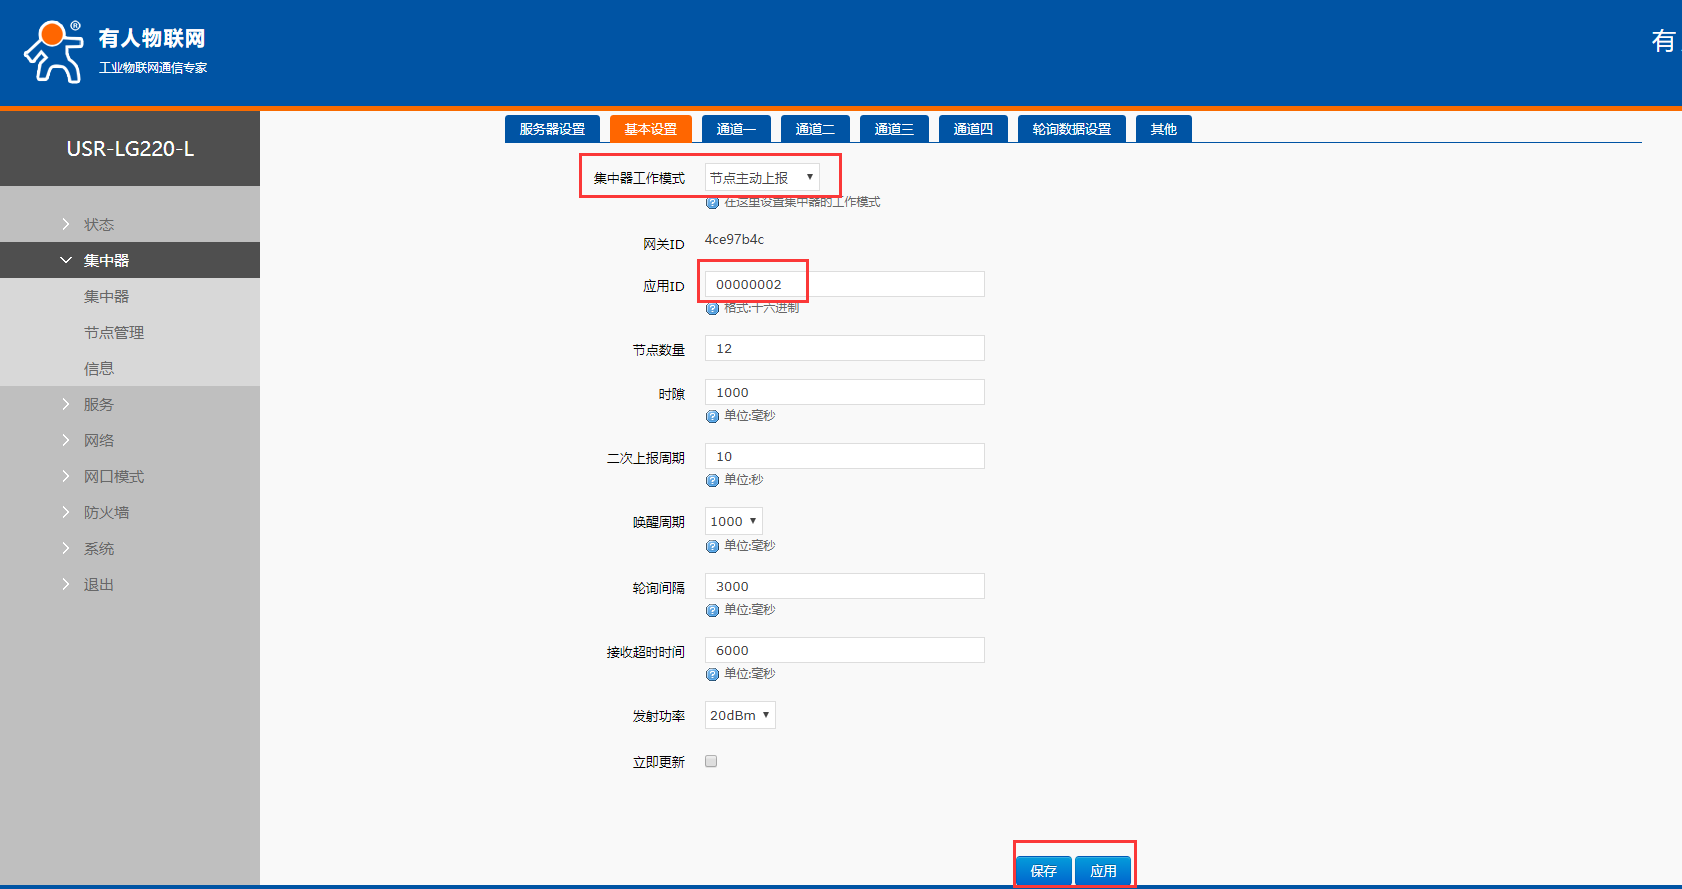
Task: Switch to the 轮询数据设置 tab
Action: coord(1071,129)
